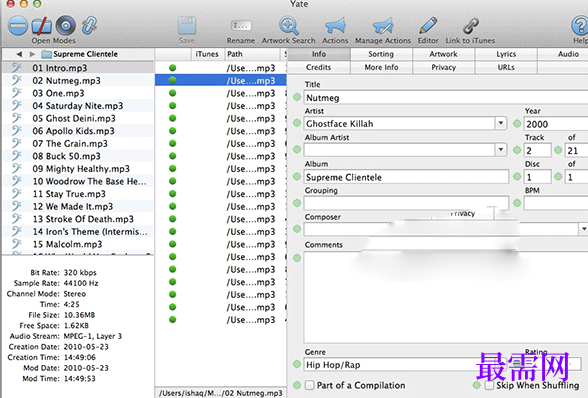This screenshot has width=588, height=398.
Task: Switch to the Lyrics tab
Action: (506, 54)
